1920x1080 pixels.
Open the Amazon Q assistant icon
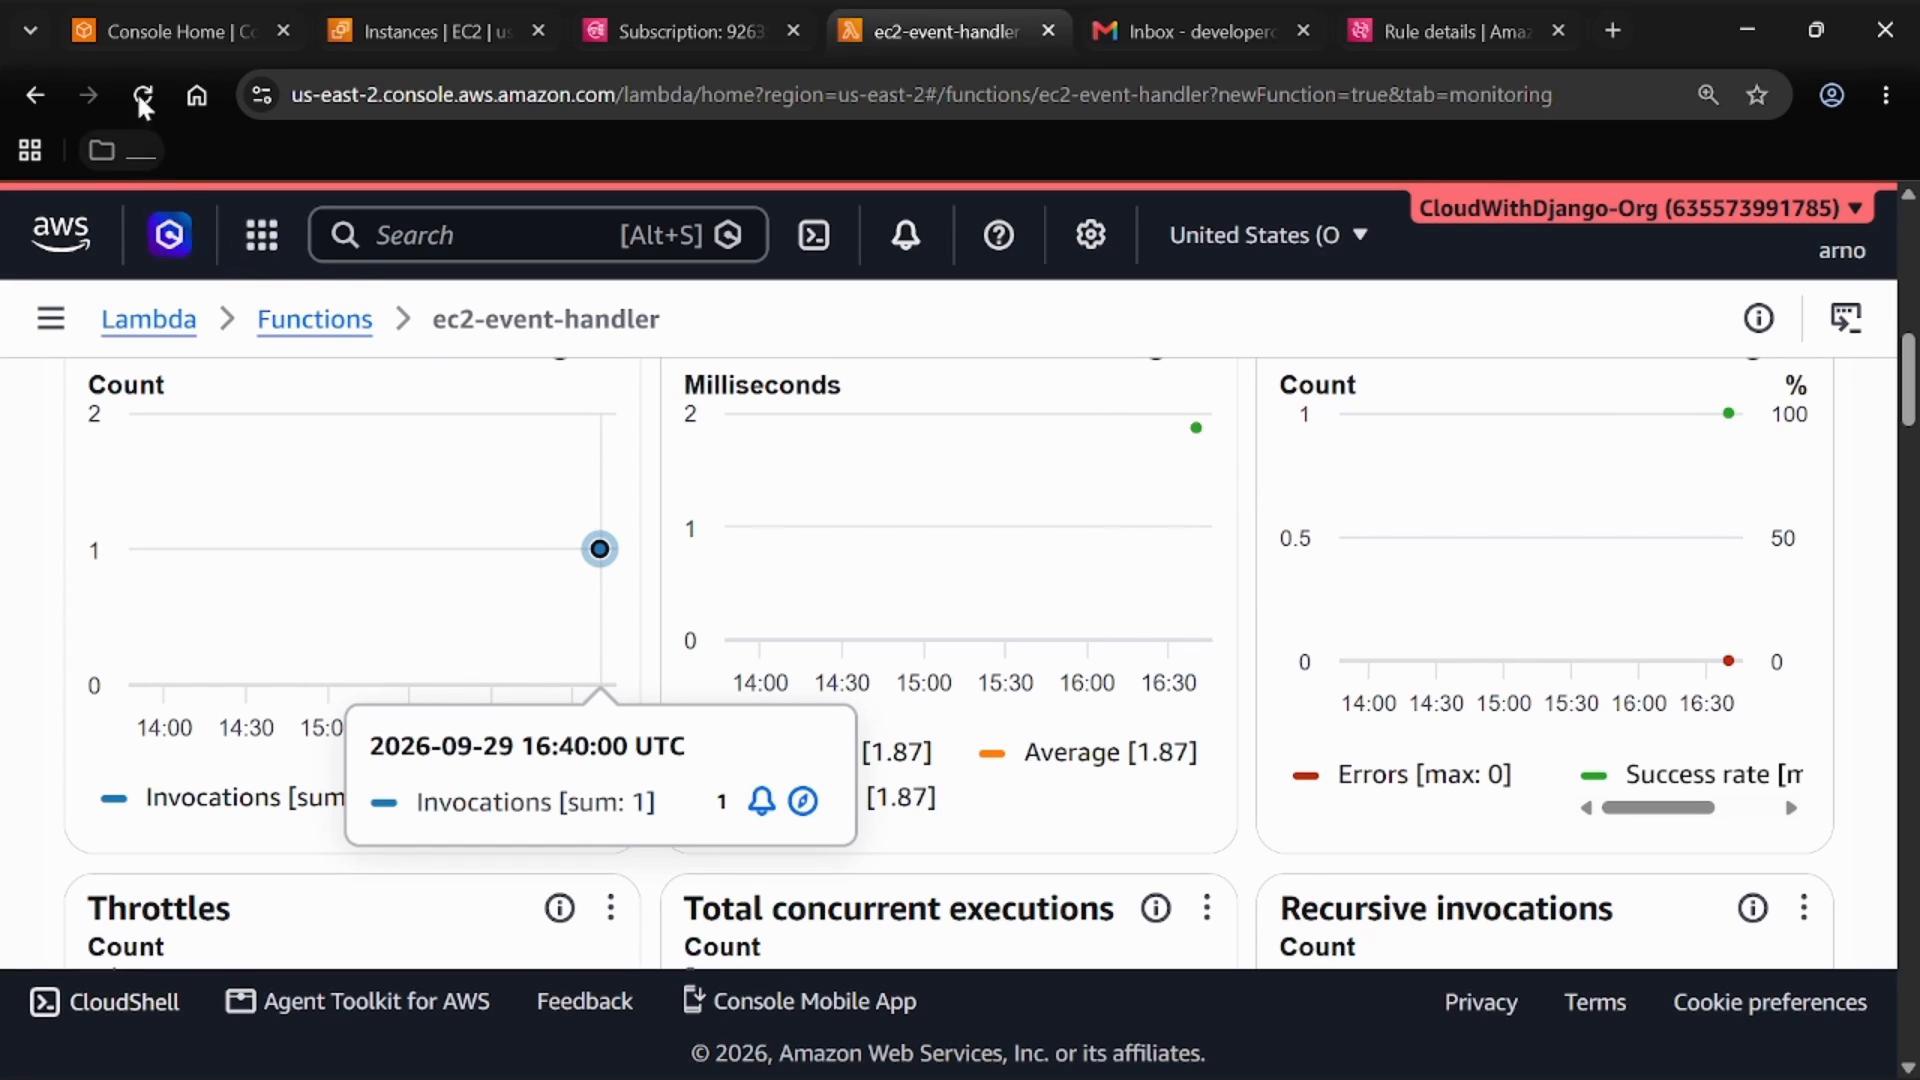coord(169,235)
